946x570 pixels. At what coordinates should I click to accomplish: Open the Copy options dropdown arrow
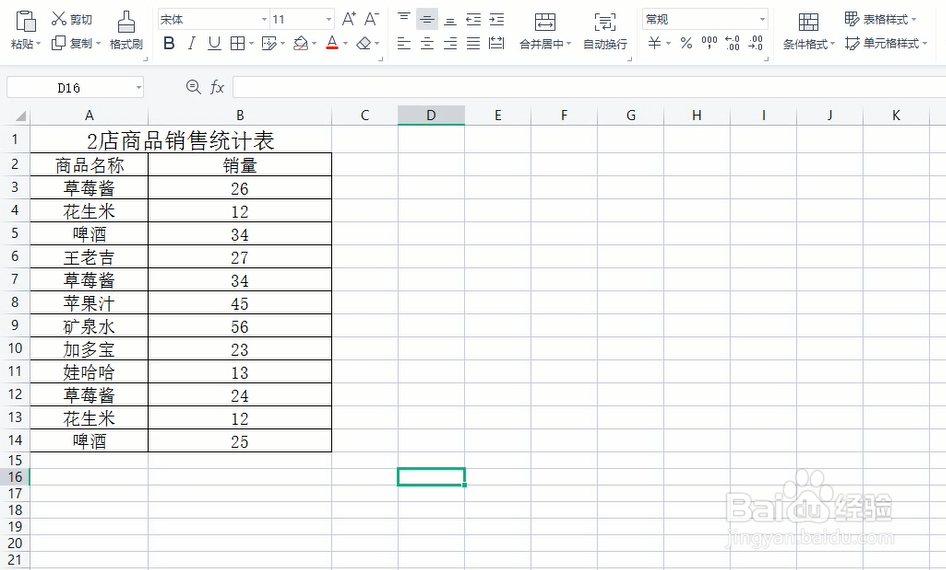[98, 43]
